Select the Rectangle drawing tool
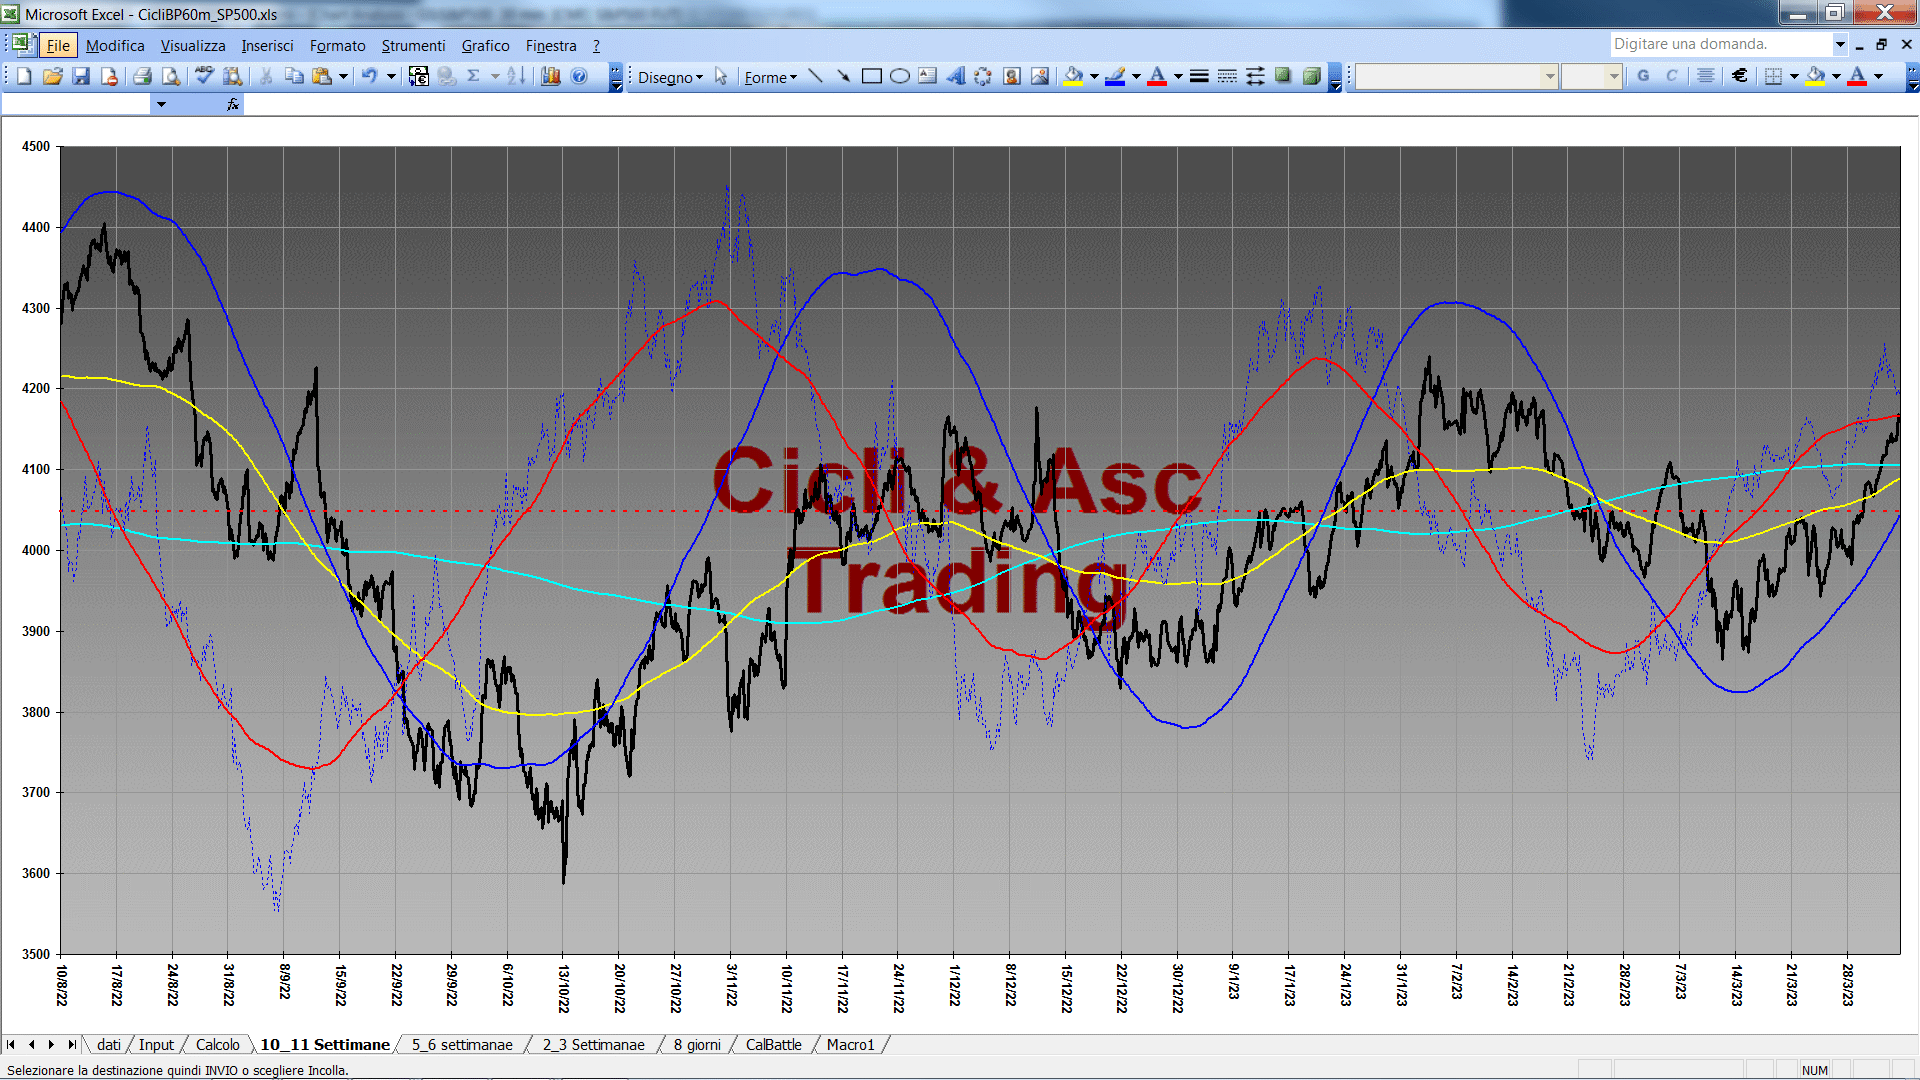Screen dimensions: 1920x1080 click(871, 76)
